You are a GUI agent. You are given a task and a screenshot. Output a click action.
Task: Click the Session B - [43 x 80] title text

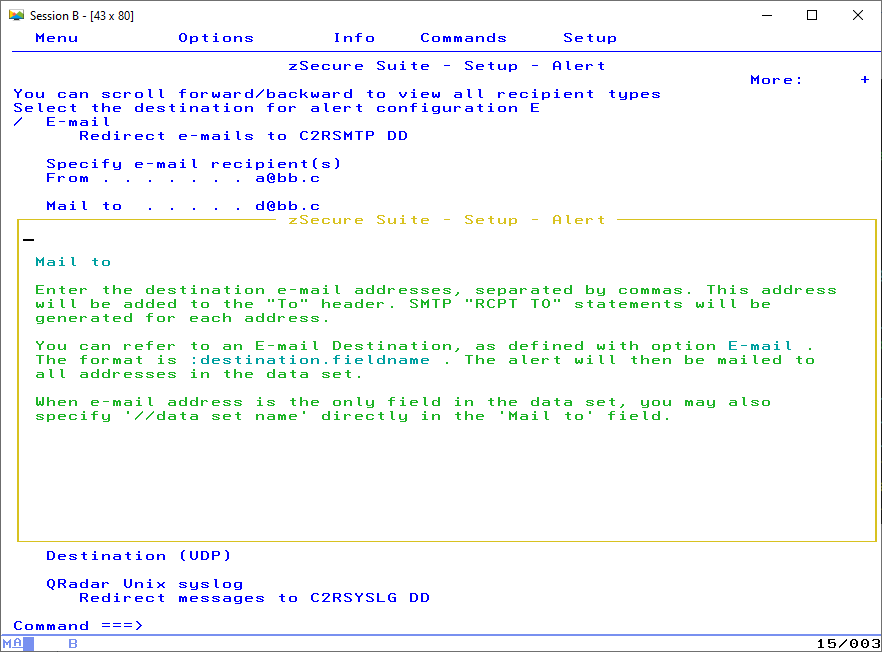[x=82, y=16]
